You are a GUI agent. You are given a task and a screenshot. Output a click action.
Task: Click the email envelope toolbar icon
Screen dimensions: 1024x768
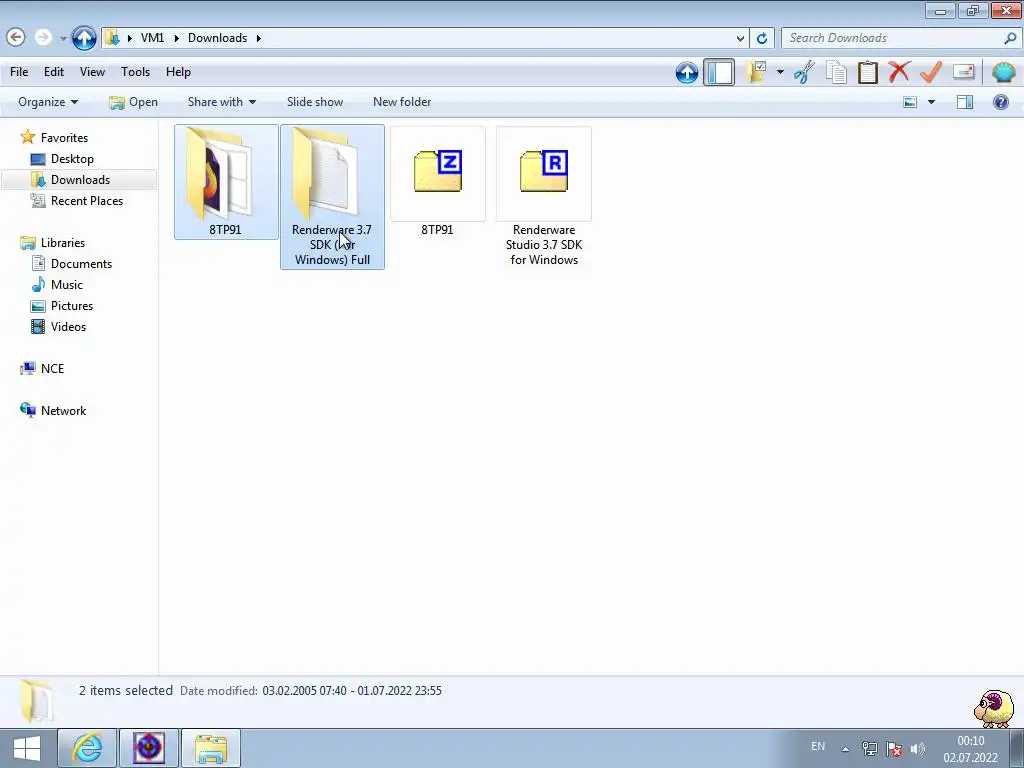(963, 71)
